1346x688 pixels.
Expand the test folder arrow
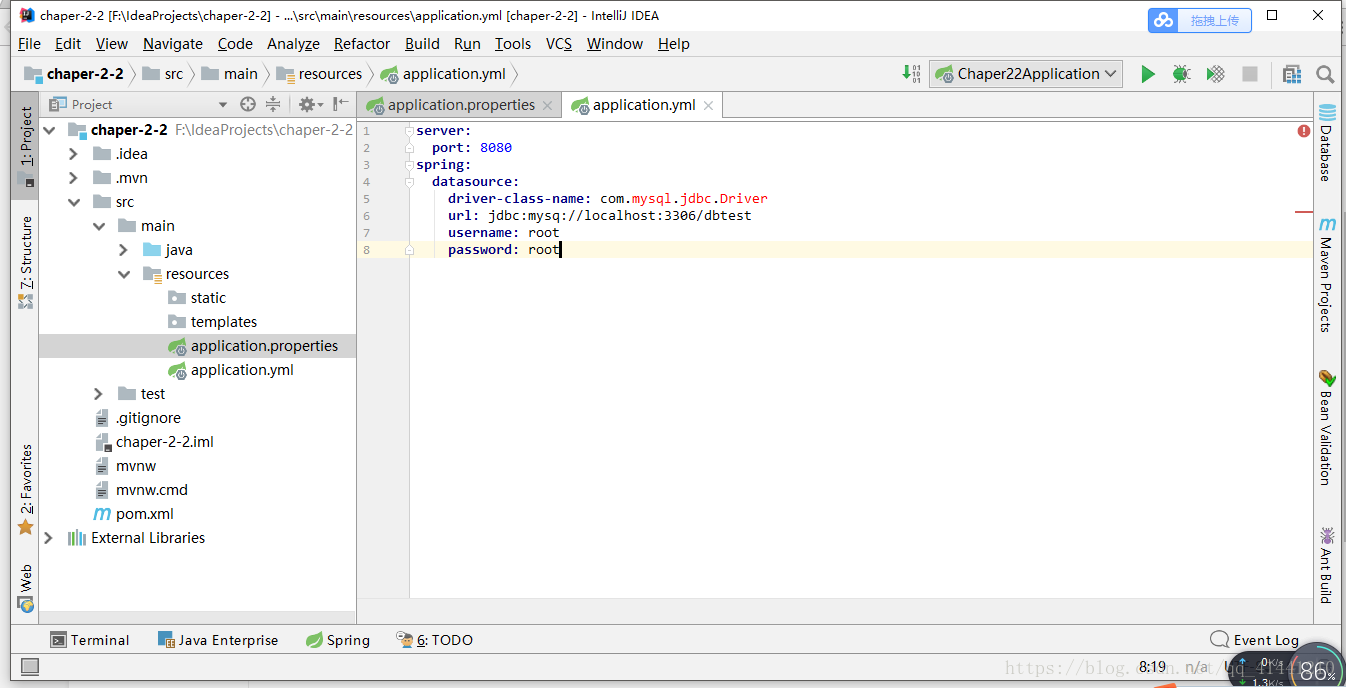[x=98, y=394]
